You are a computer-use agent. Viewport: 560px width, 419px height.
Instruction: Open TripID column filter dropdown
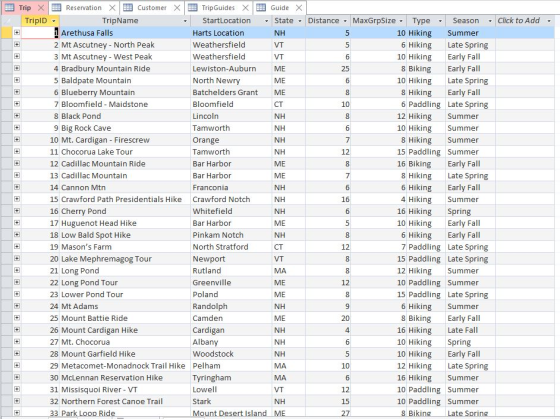(54, 21)
